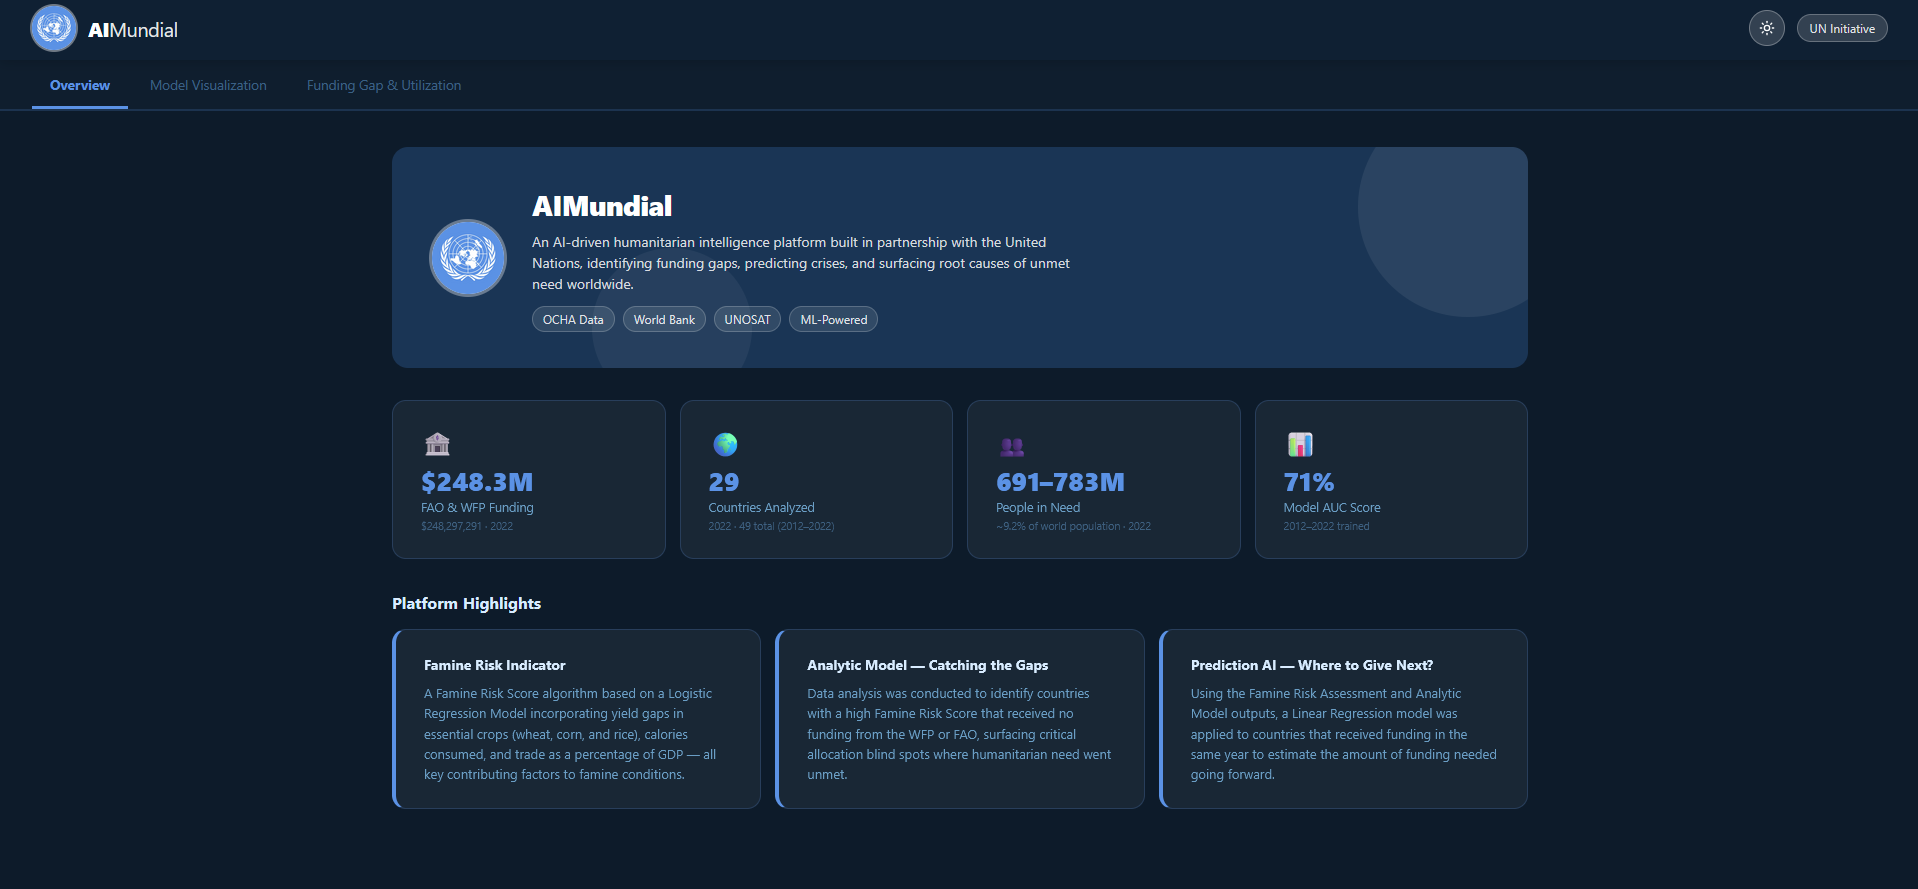Click the large UN emblem in hero banner
Image resolution: width=1918 pixels, height=889 pixels.
pos(468,258)
